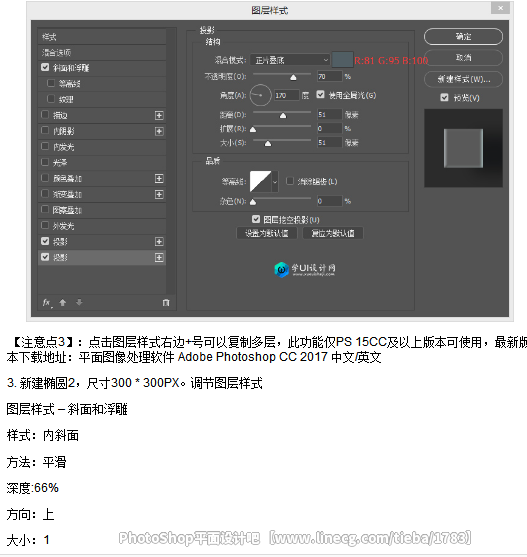Select the 外发光 style row
Viewport: 527px width, 557px height.
102,226
